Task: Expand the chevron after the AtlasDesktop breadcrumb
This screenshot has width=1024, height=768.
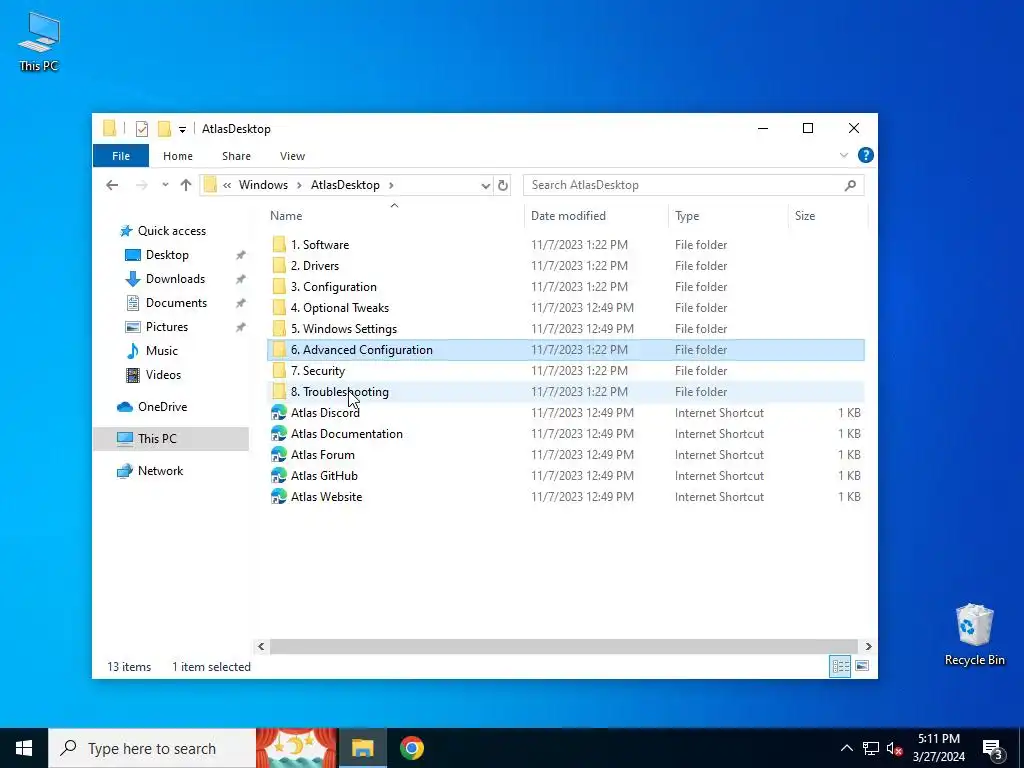Action: click(x=391, y=185)
